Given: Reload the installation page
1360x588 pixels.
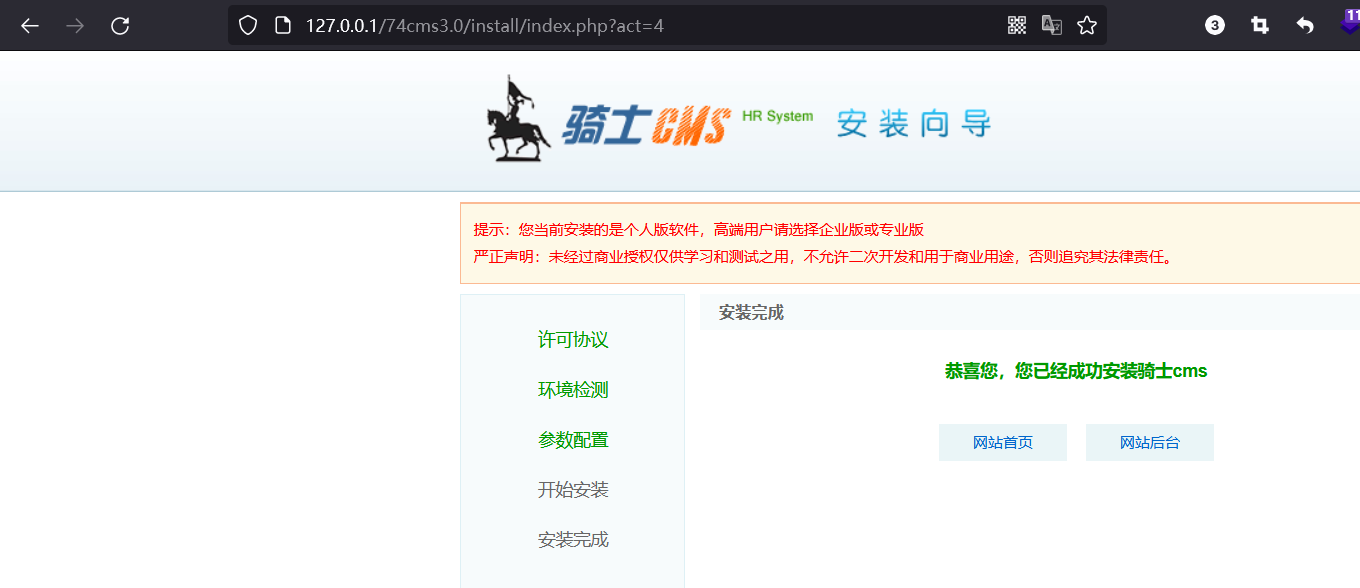Looking at the screenshot, I should coord(120,25).
